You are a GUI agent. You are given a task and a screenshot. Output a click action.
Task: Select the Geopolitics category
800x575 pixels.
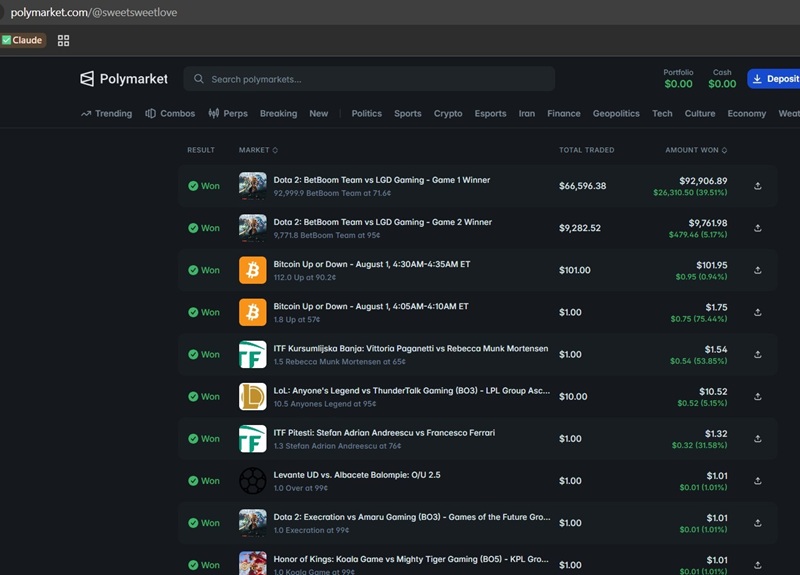[x=616, y=113]
